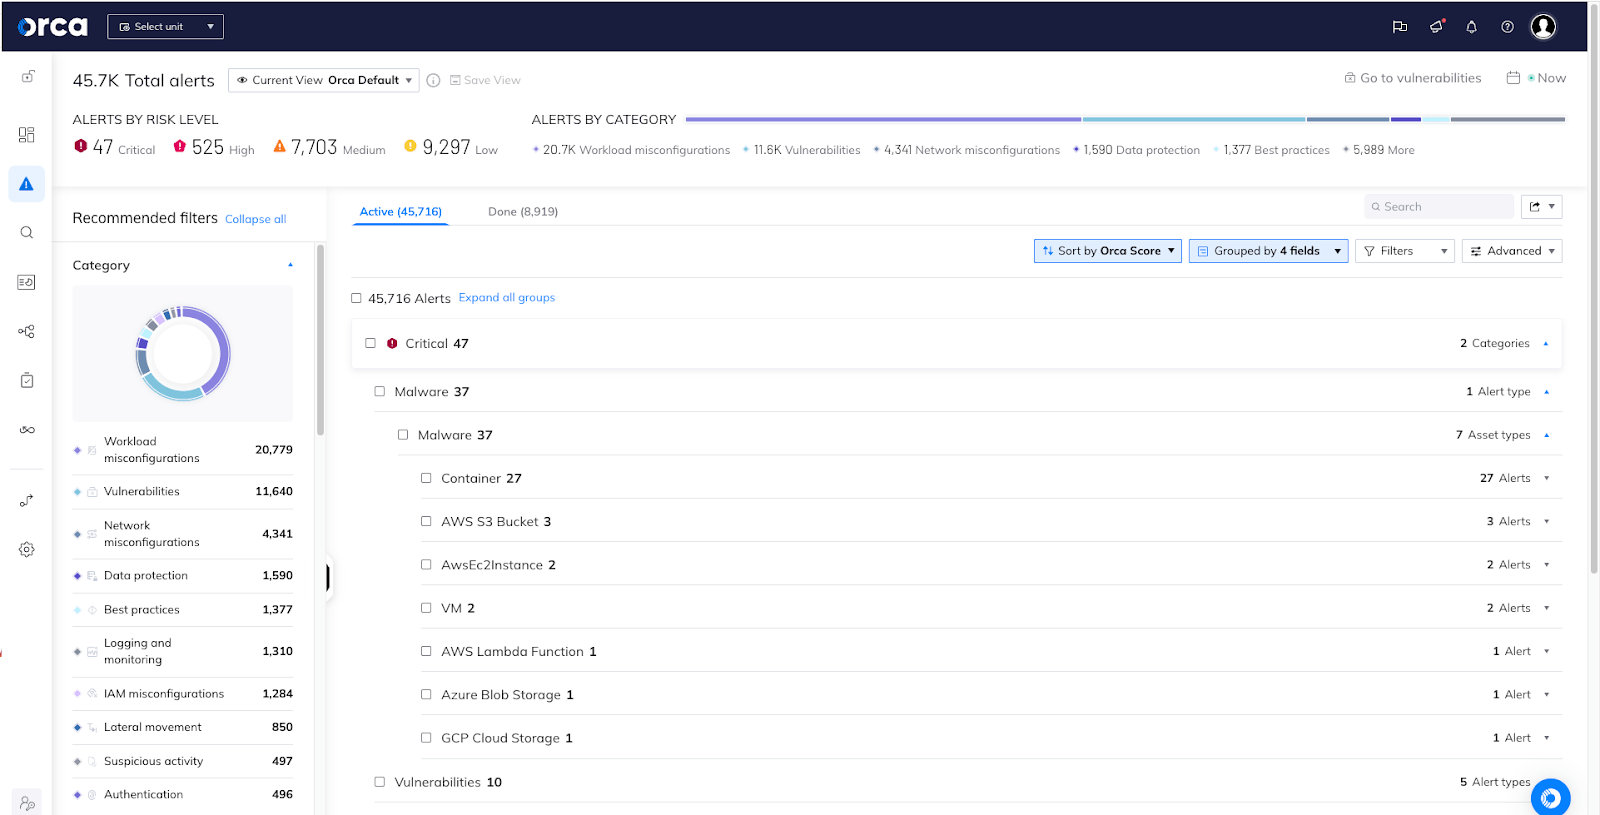Open the notifications bell
The width and height of the screenshot is (1600, 815).
click(x=1472, y=27)
